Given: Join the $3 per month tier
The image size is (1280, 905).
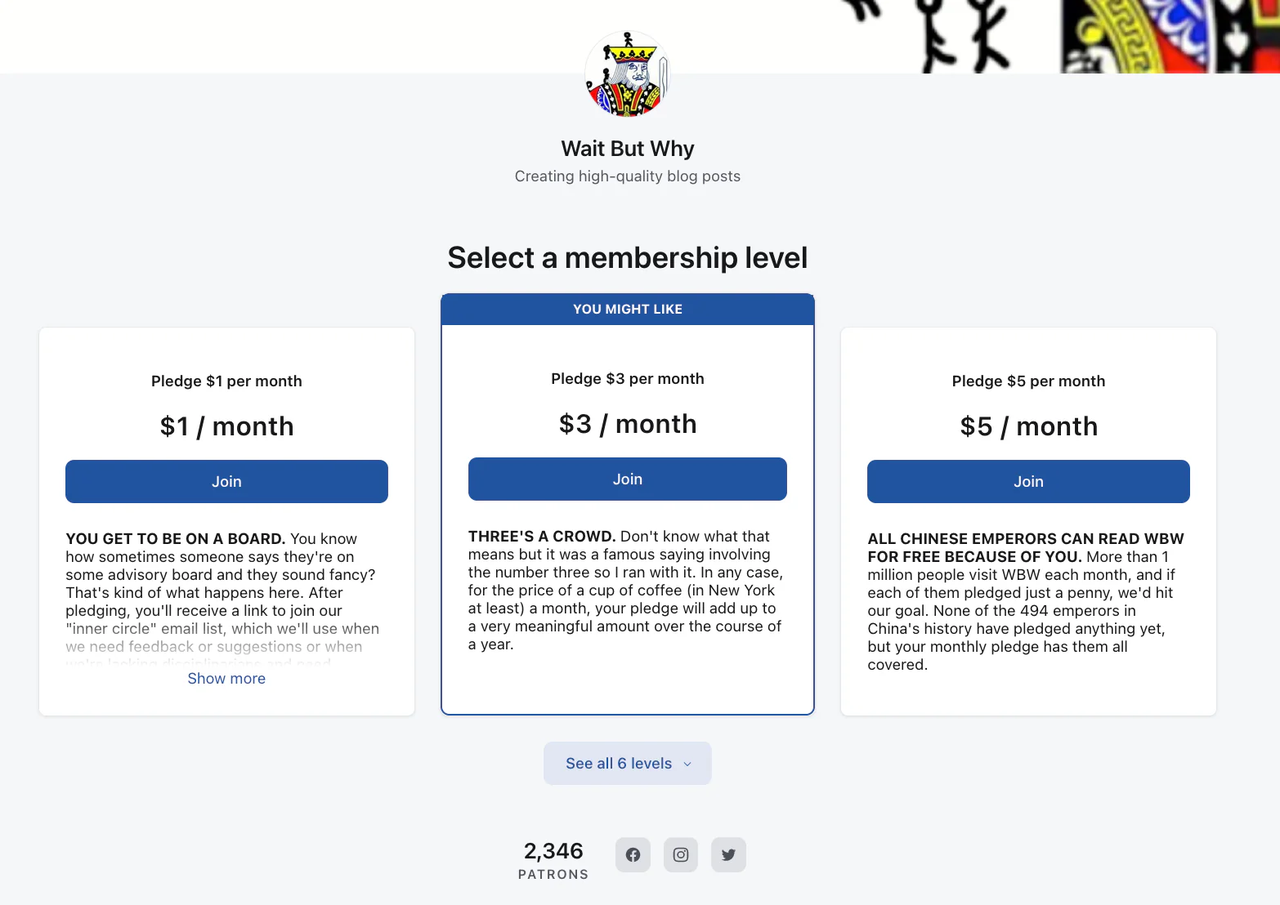Looking at the screenshot, I should click(x=627, y=478).
